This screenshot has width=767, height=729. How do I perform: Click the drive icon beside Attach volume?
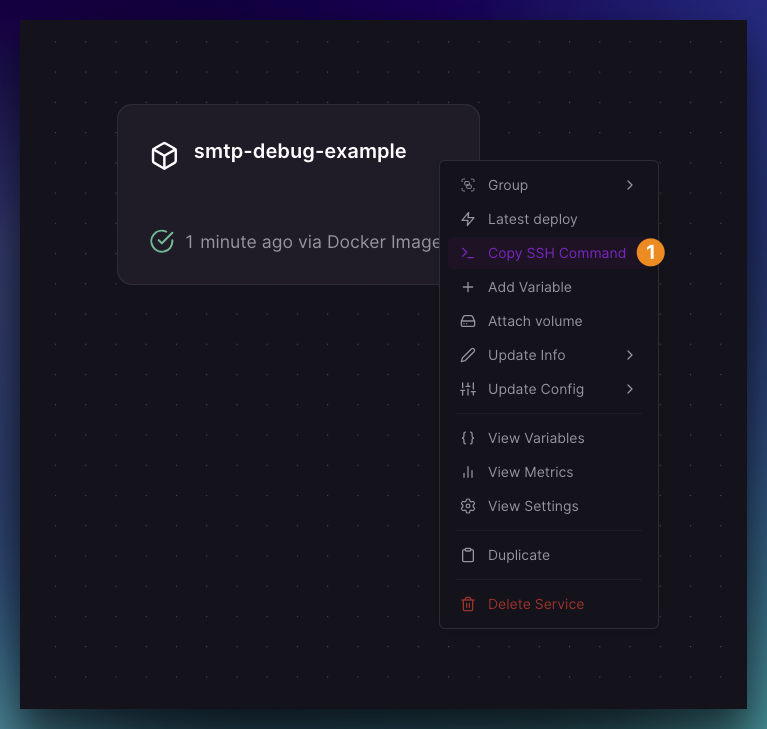tap(468, 321)
